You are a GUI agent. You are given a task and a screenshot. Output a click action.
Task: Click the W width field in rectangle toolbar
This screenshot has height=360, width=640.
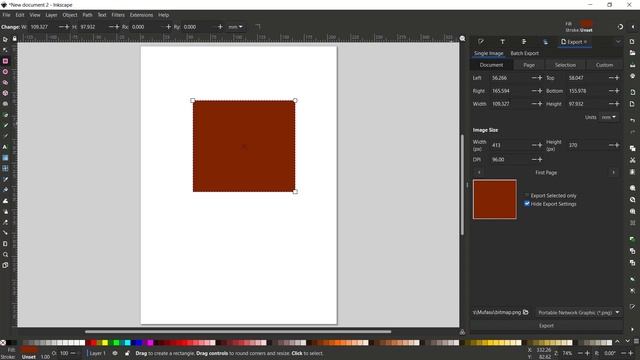(x=43, y=27)
